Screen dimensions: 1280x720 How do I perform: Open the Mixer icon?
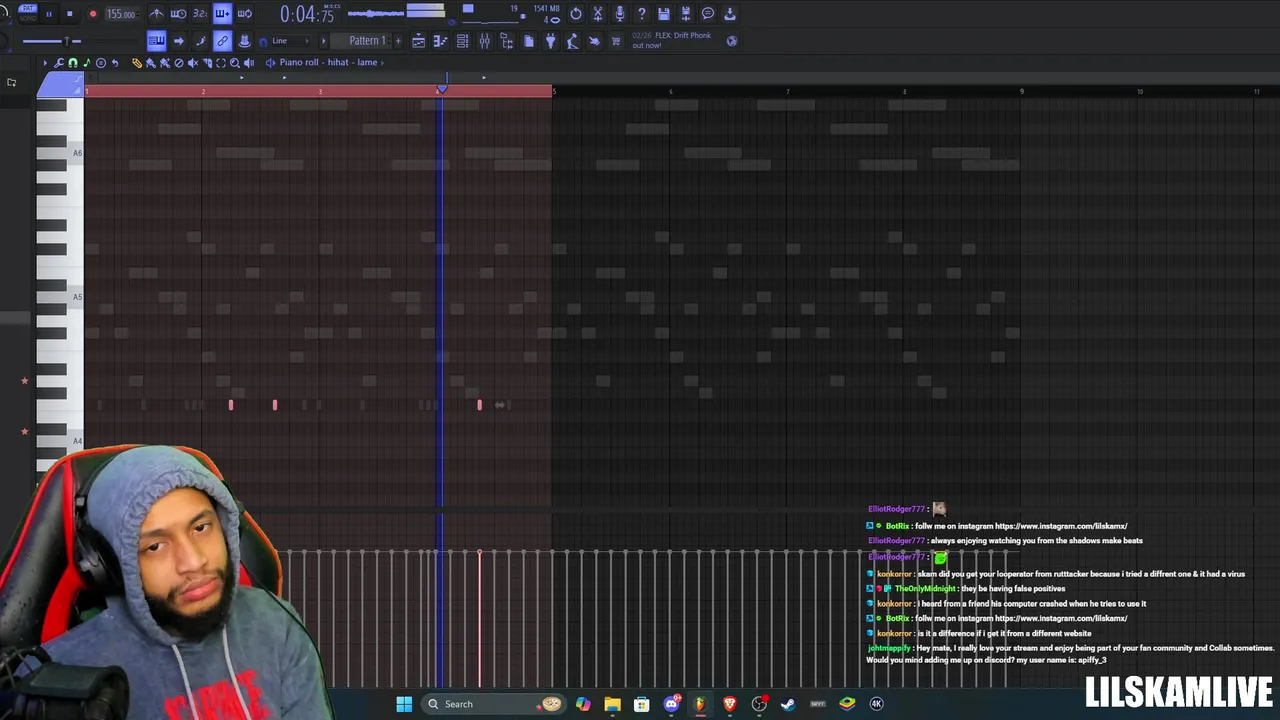pyautogui.click(x=485, y=41)
